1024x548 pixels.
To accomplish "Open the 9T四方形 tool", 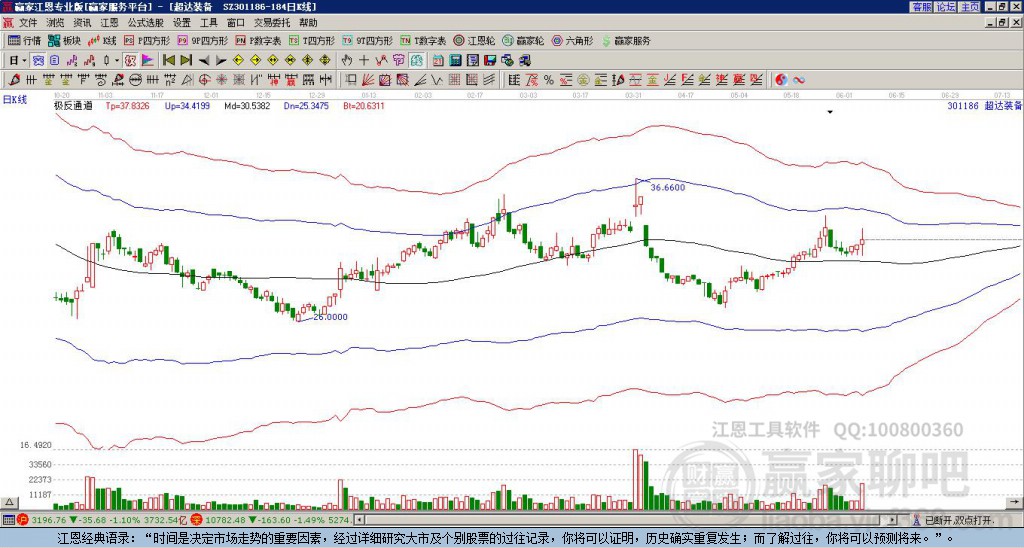I will click(x=367, y=40).
